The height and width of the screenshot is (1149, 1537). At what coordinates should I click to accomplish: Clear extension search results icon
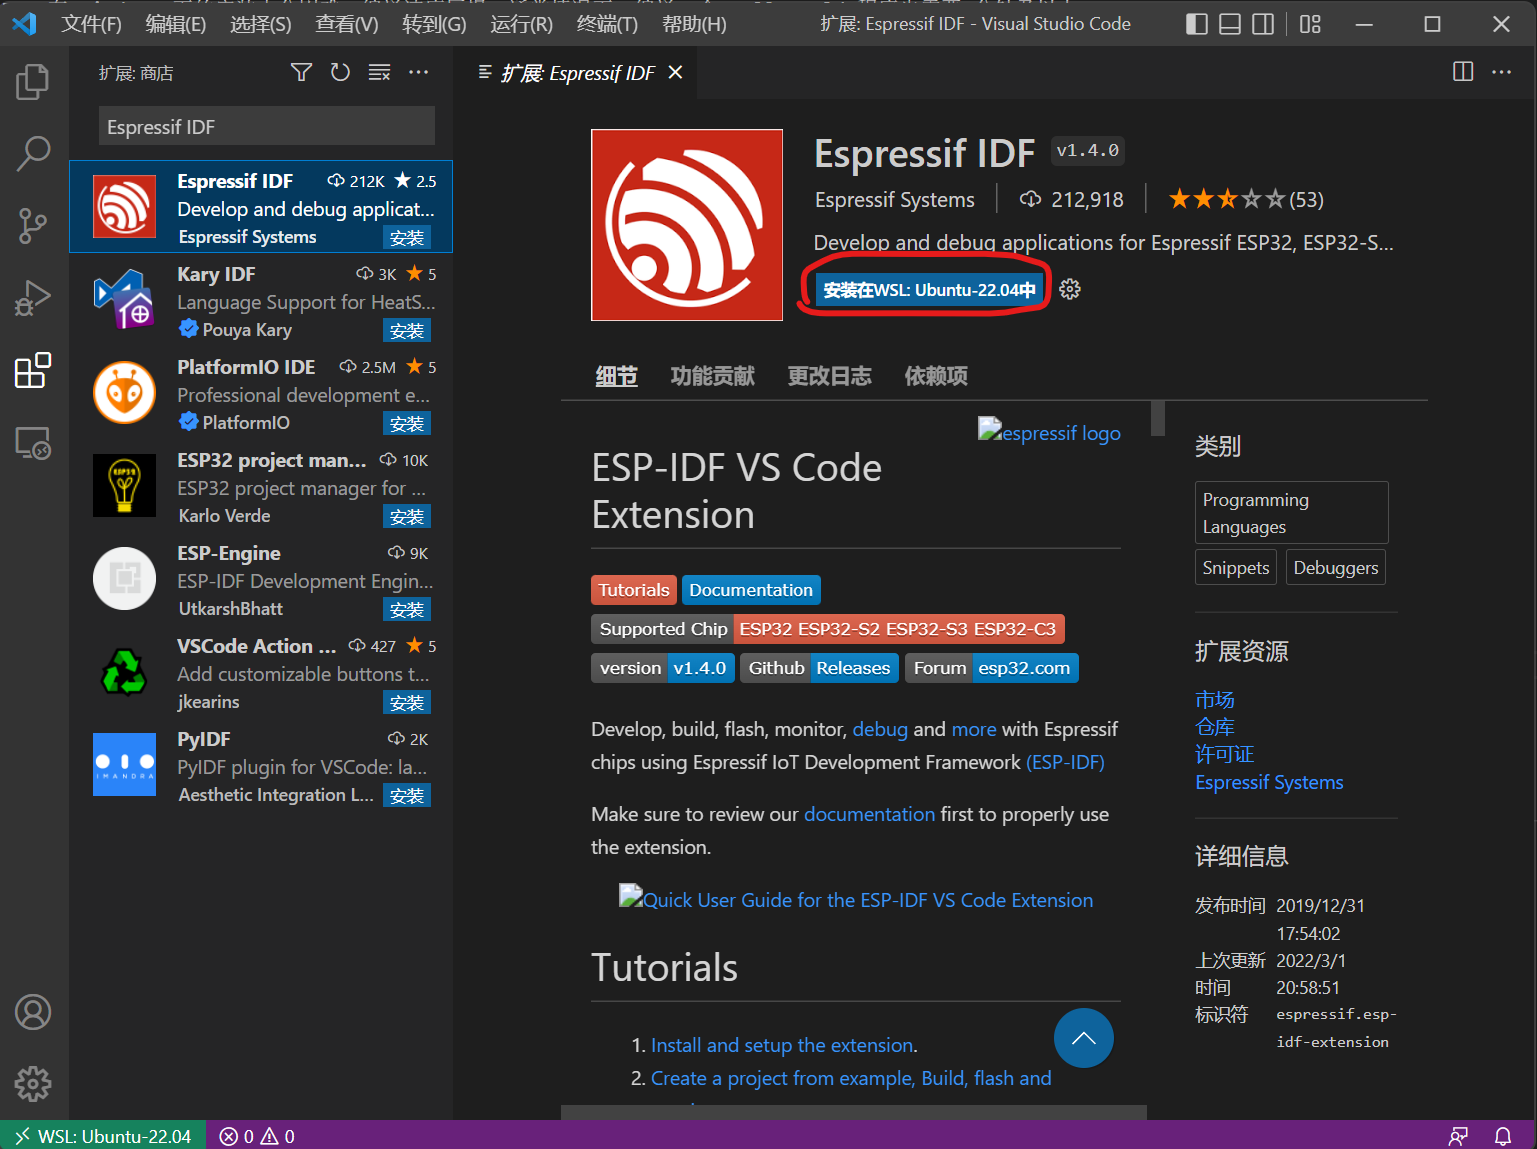pos(379,72)
